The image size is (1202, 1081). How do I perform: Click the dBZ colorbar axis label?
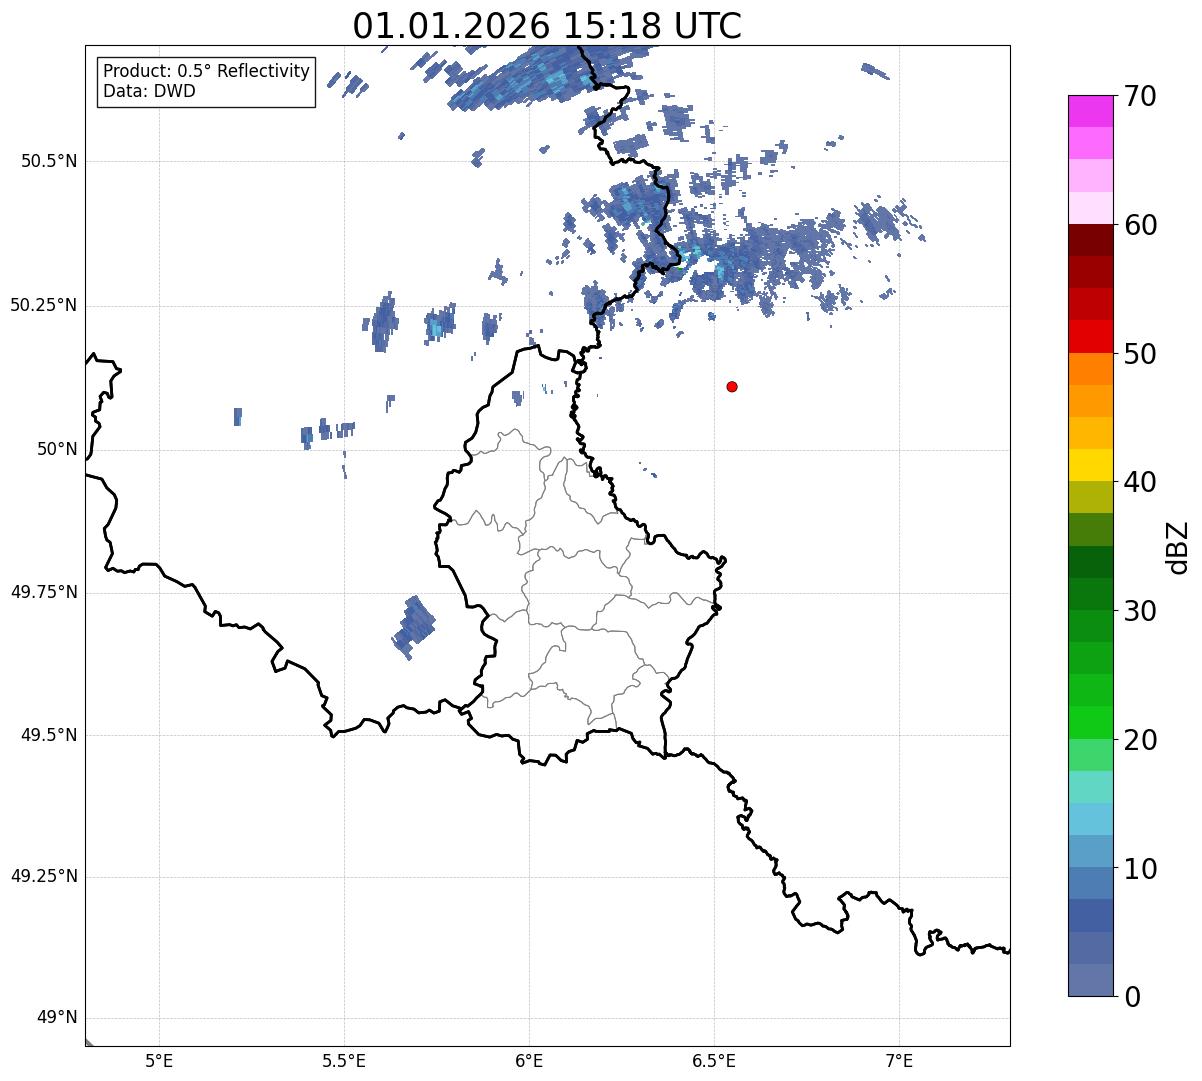1178,547
